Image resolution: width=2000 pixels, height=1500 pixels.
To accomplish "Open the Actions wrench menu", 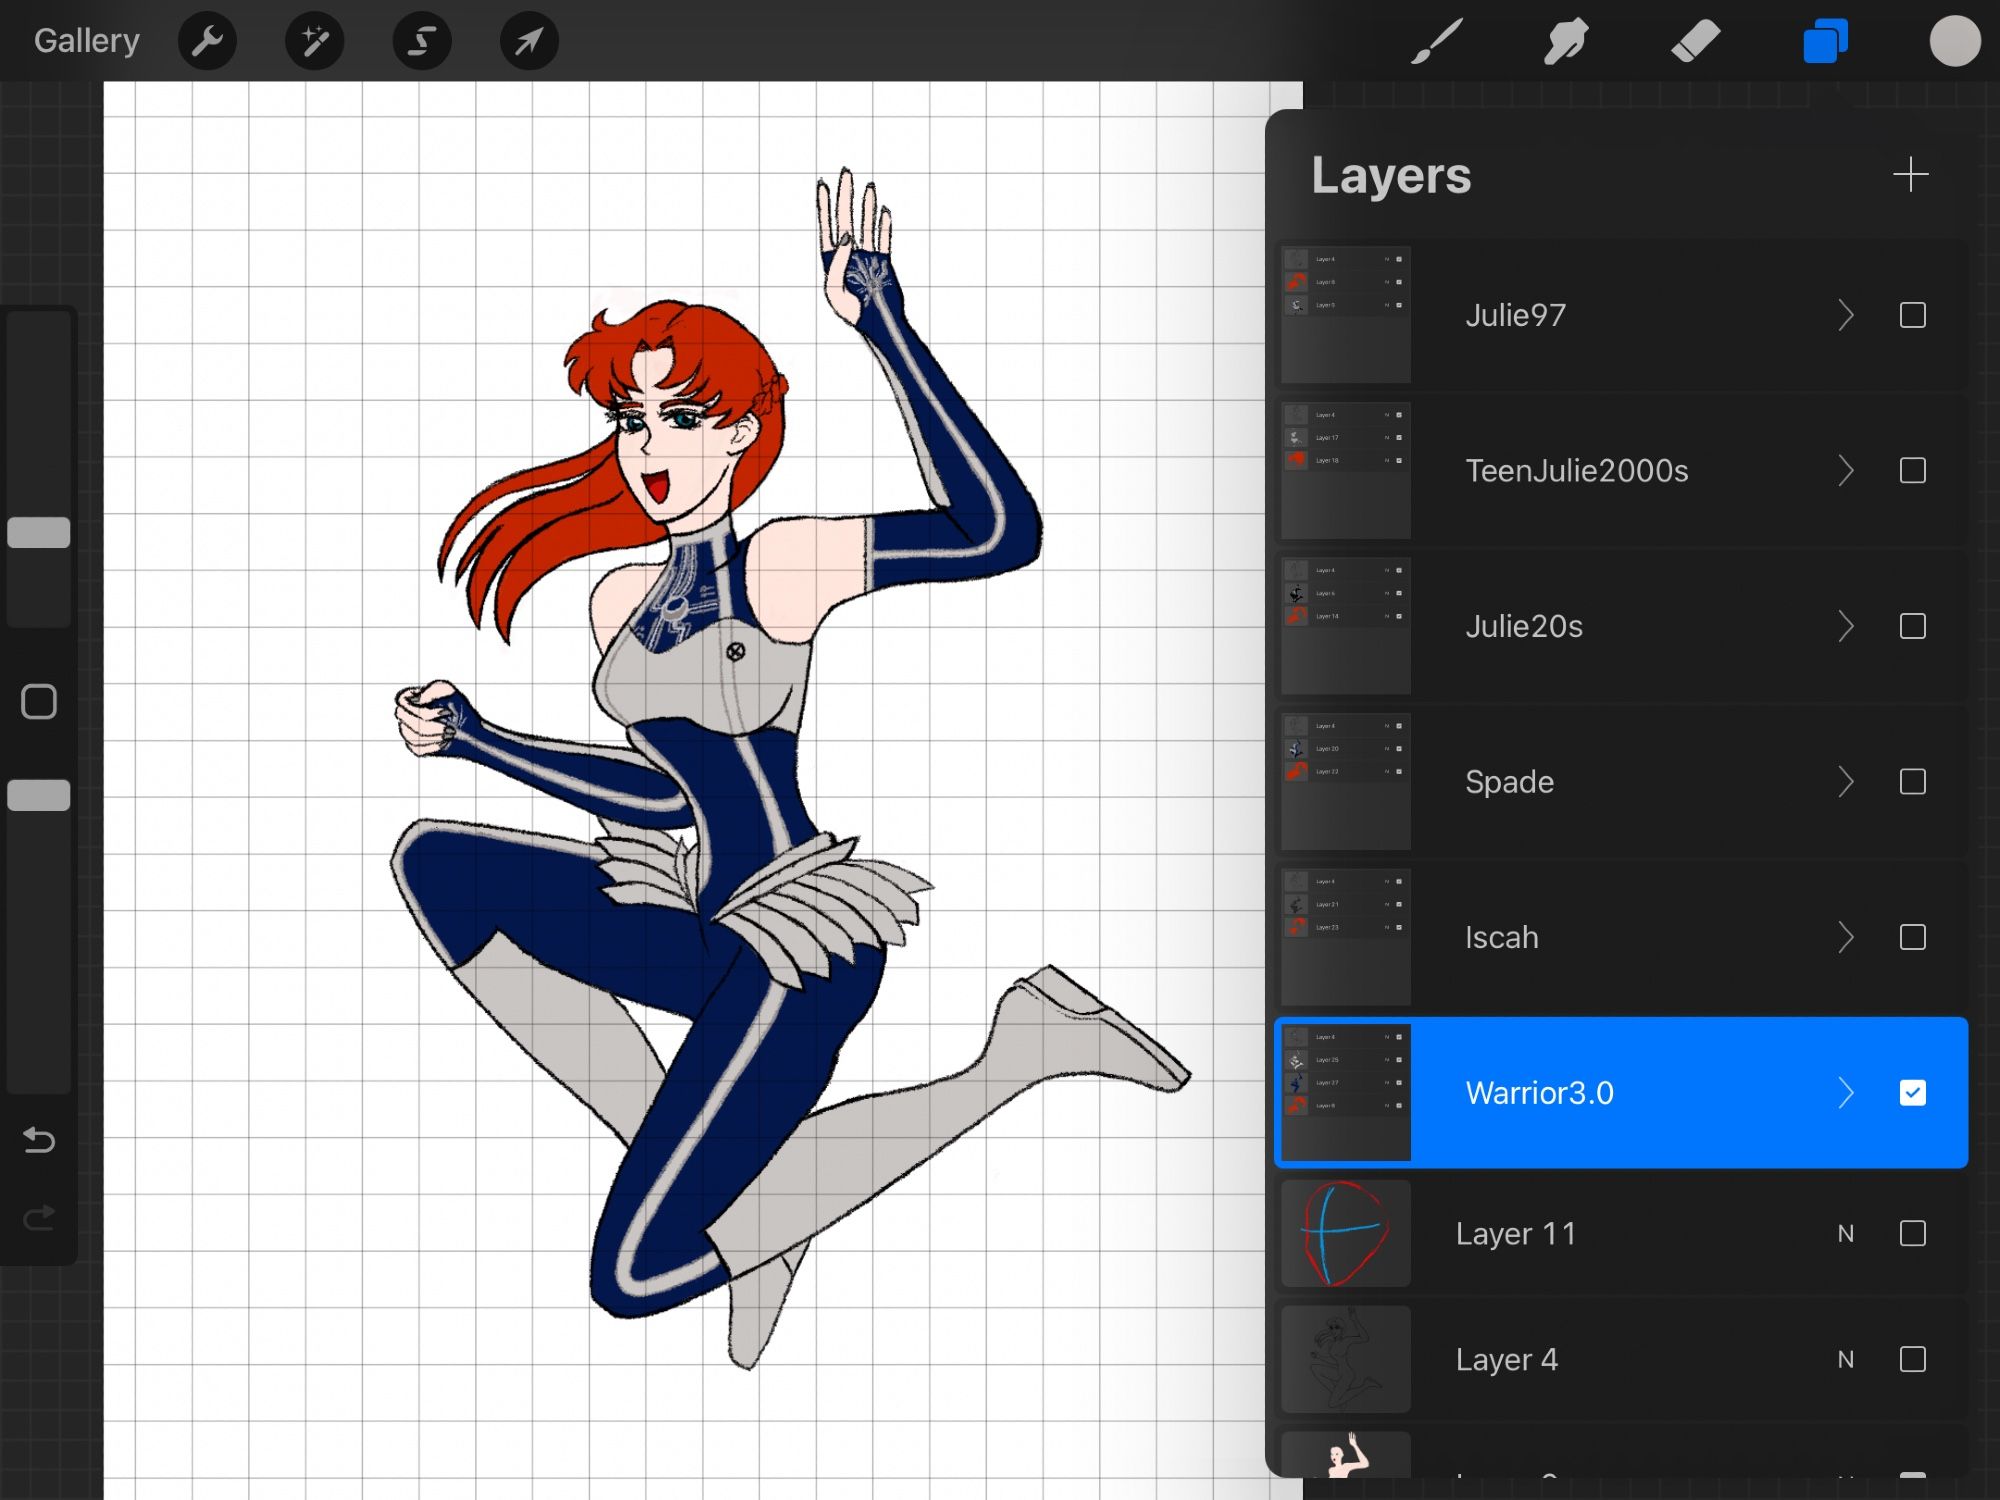I will 207,41.
